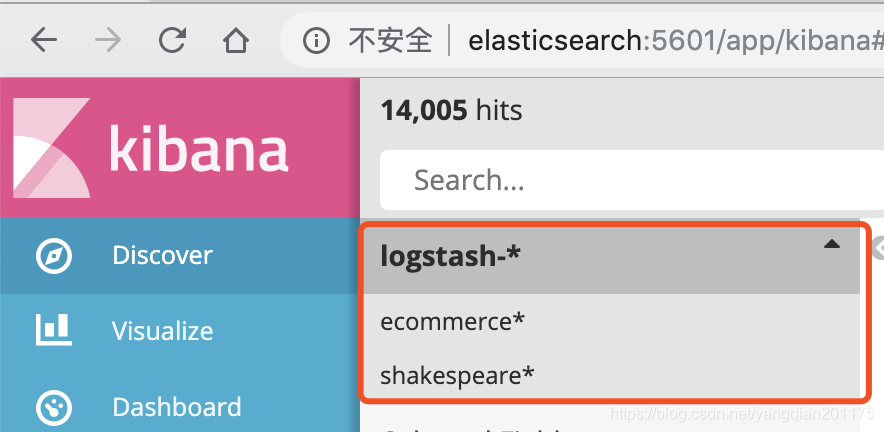884x432 pixels.
Task: Focus the address bar URL text
Action: (675, 41)
